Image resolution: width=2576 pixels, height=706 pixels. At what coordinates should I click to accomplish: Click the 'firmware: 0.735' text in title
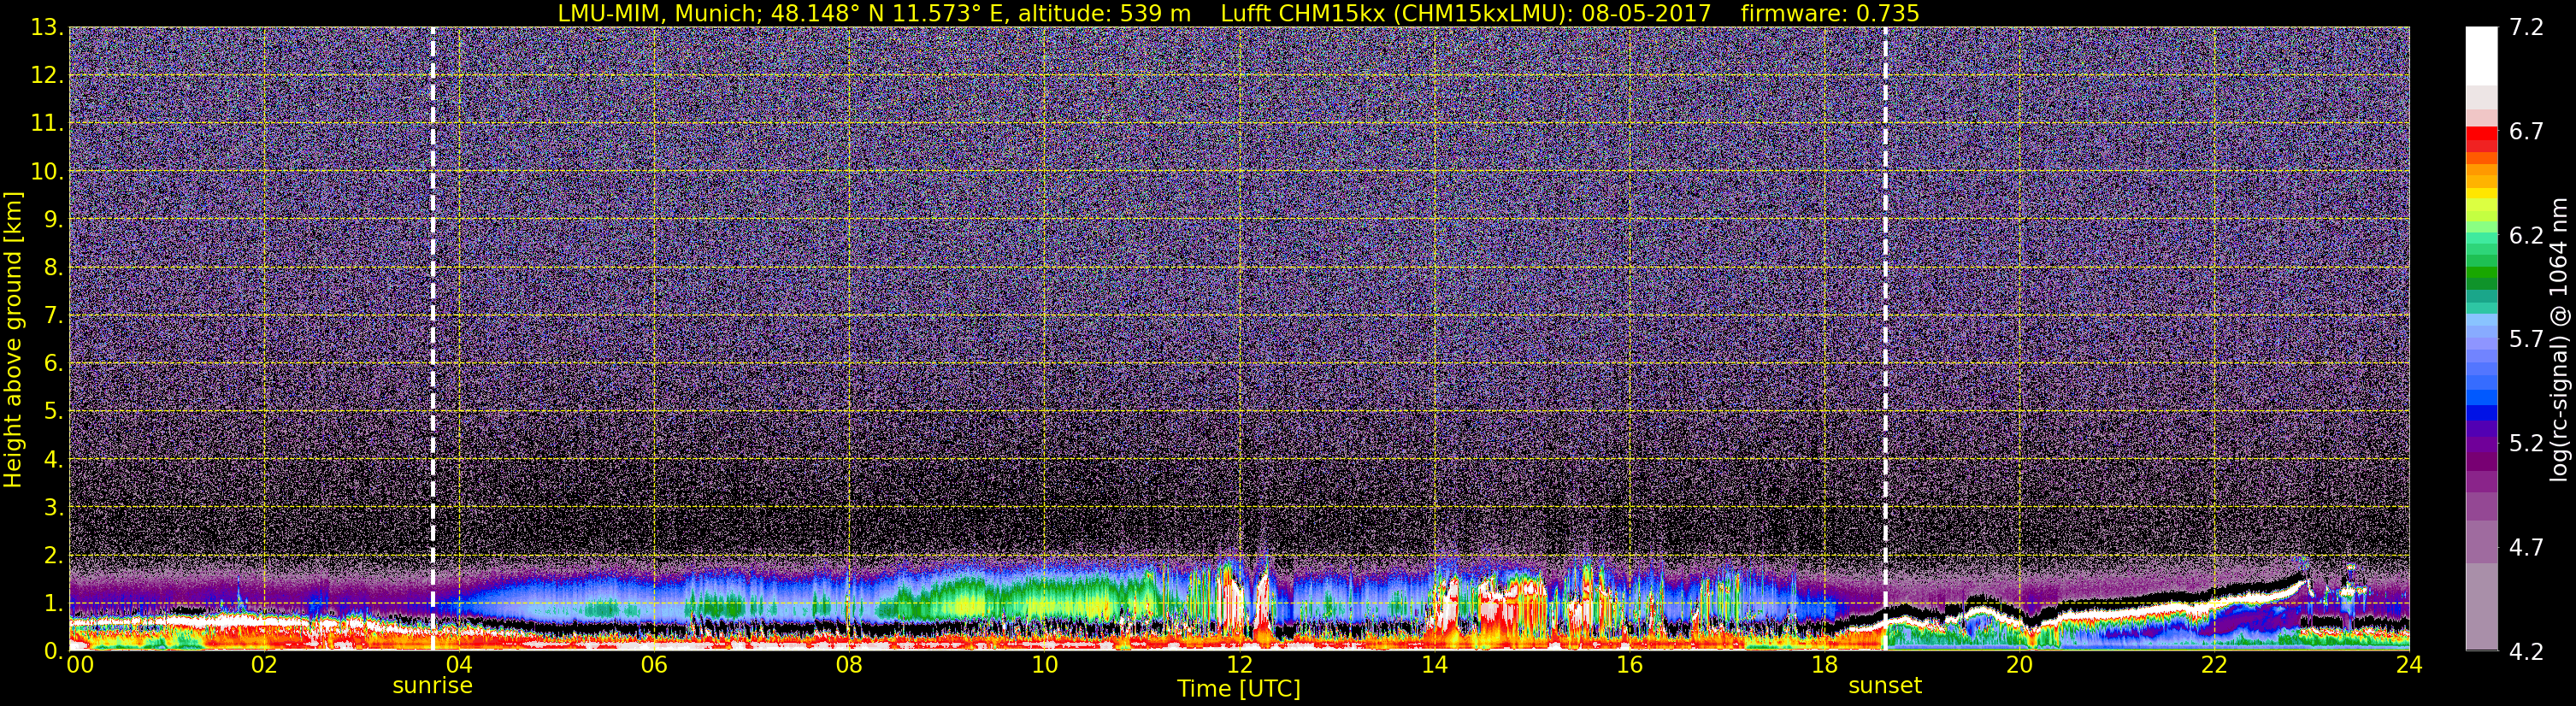(1829, 13)
